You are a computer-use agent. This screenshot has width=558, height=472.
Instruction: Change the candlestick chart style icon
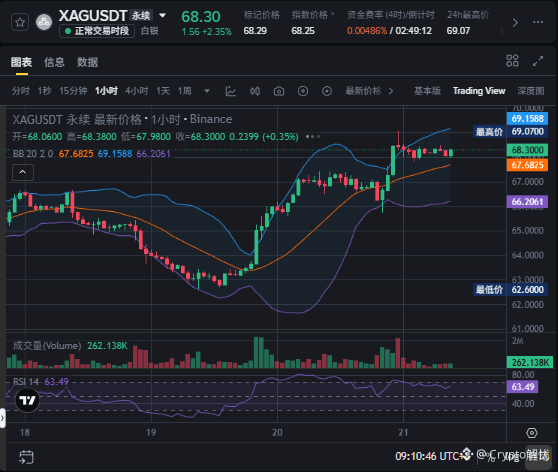(255, 91)
